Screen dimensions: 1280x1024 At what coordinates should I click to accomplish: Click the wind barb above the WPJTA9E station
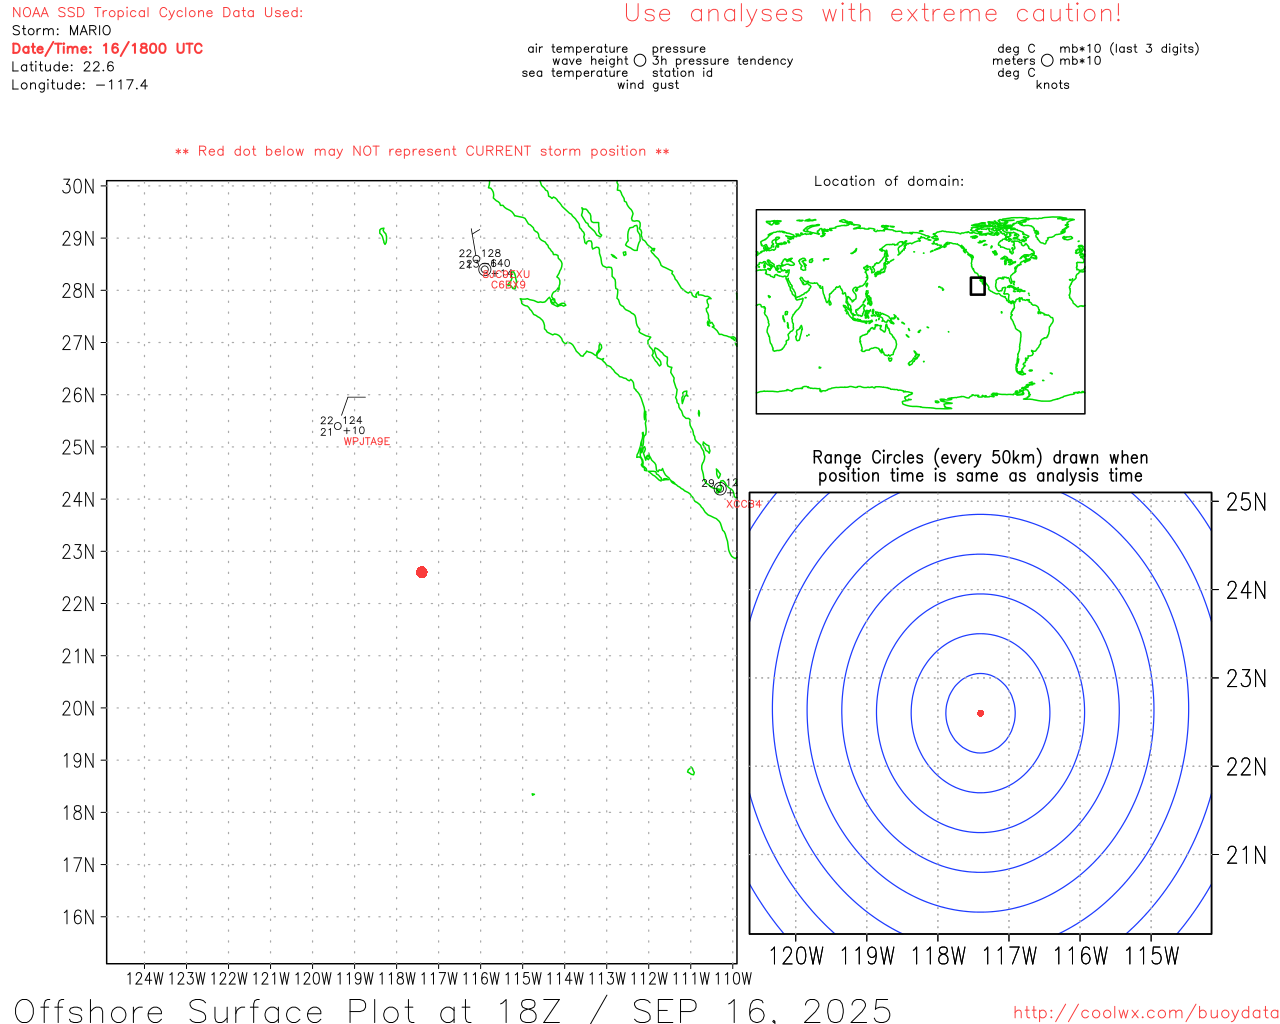click(x=353, y=407)
